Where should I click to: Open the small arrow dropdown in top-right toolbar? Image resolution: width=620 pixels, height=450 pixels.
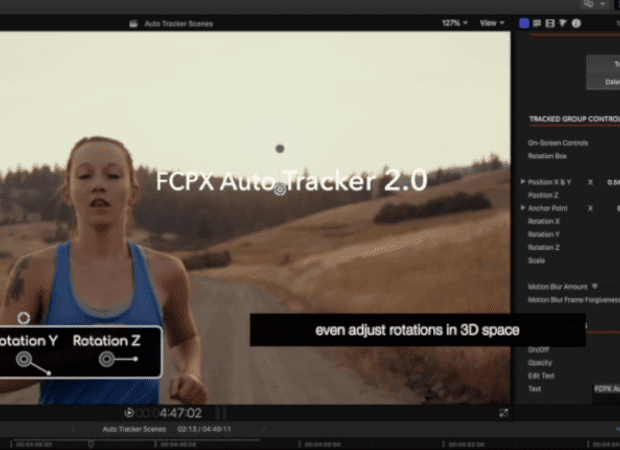(x=603, y=4)
